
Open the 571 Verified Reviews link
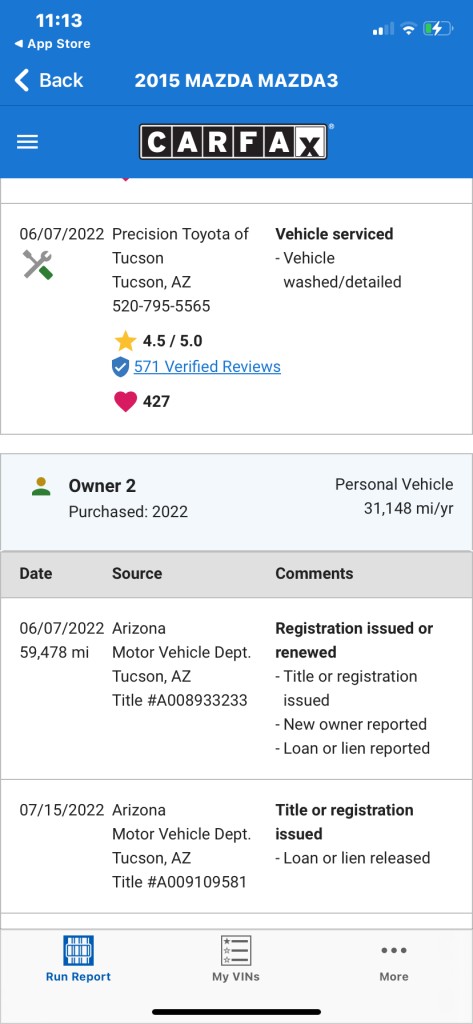coord(207,367)
